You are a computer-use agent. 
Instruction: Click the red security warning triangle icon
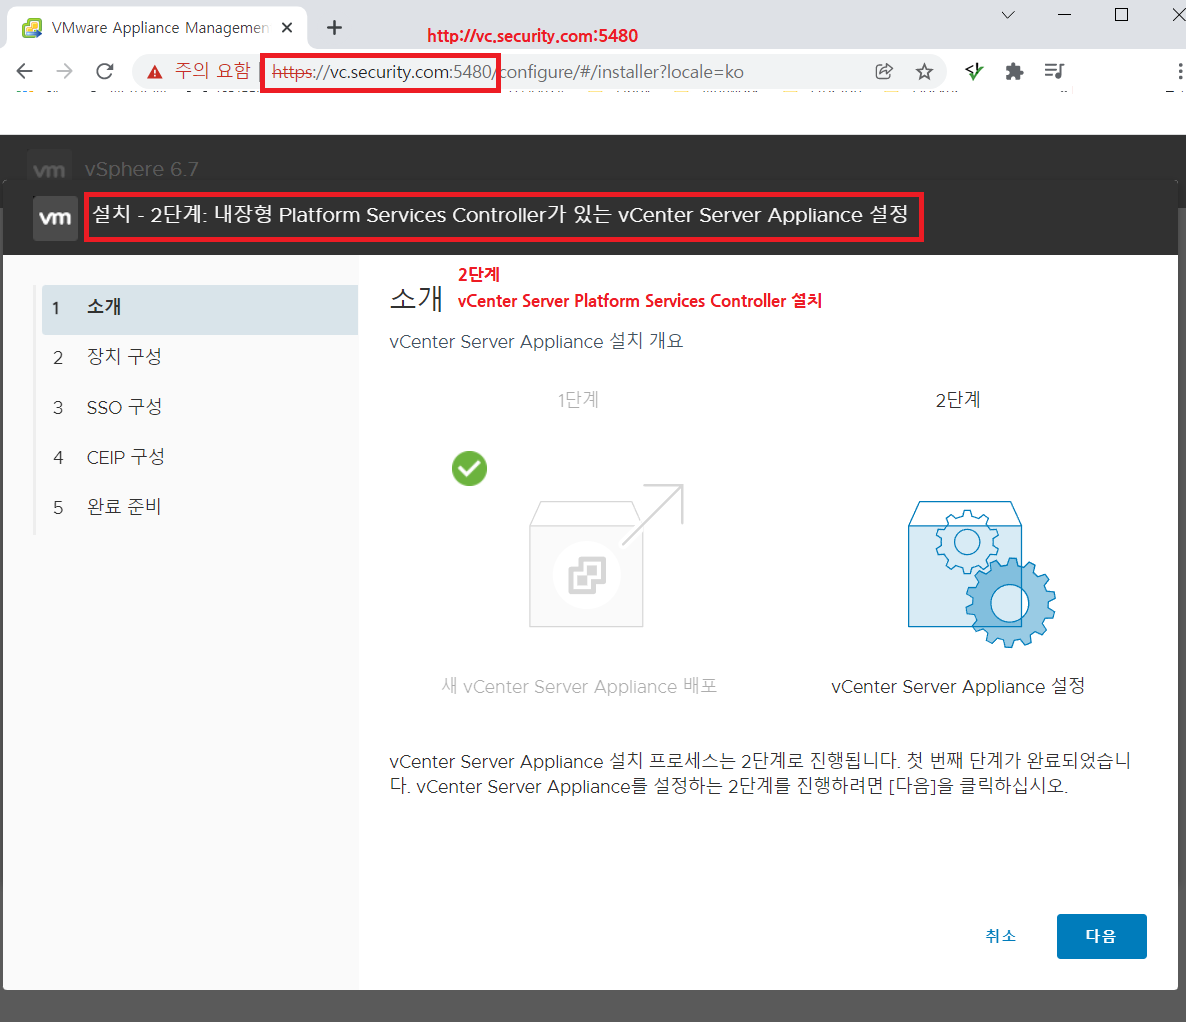pyautogui.click(x=155, y=72)
